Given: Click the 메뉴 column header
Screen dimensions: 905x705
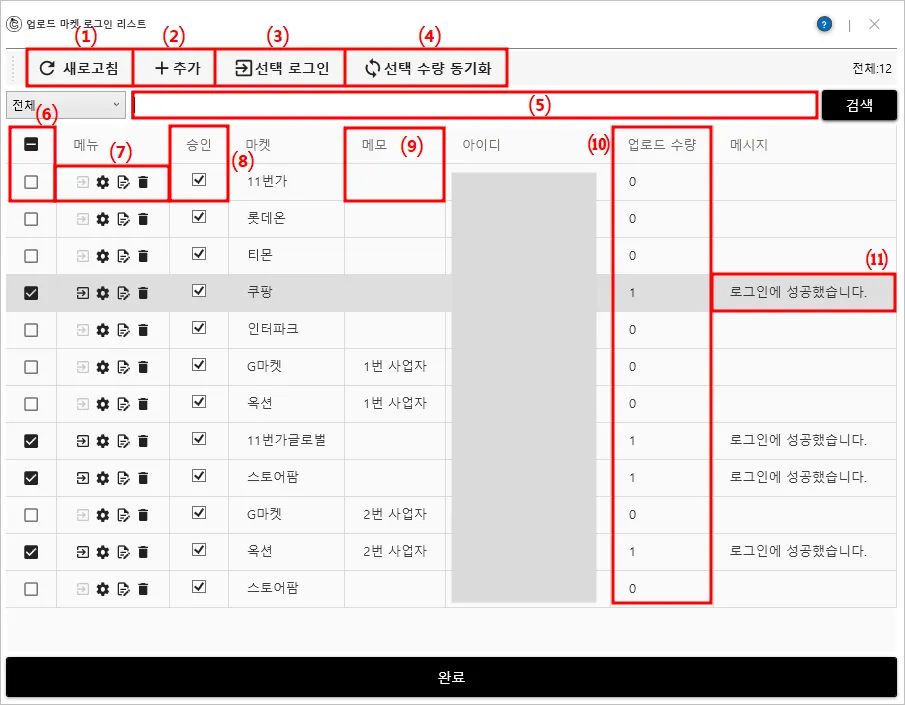Looking at the screenshot, I should click(x=86, y=145).
